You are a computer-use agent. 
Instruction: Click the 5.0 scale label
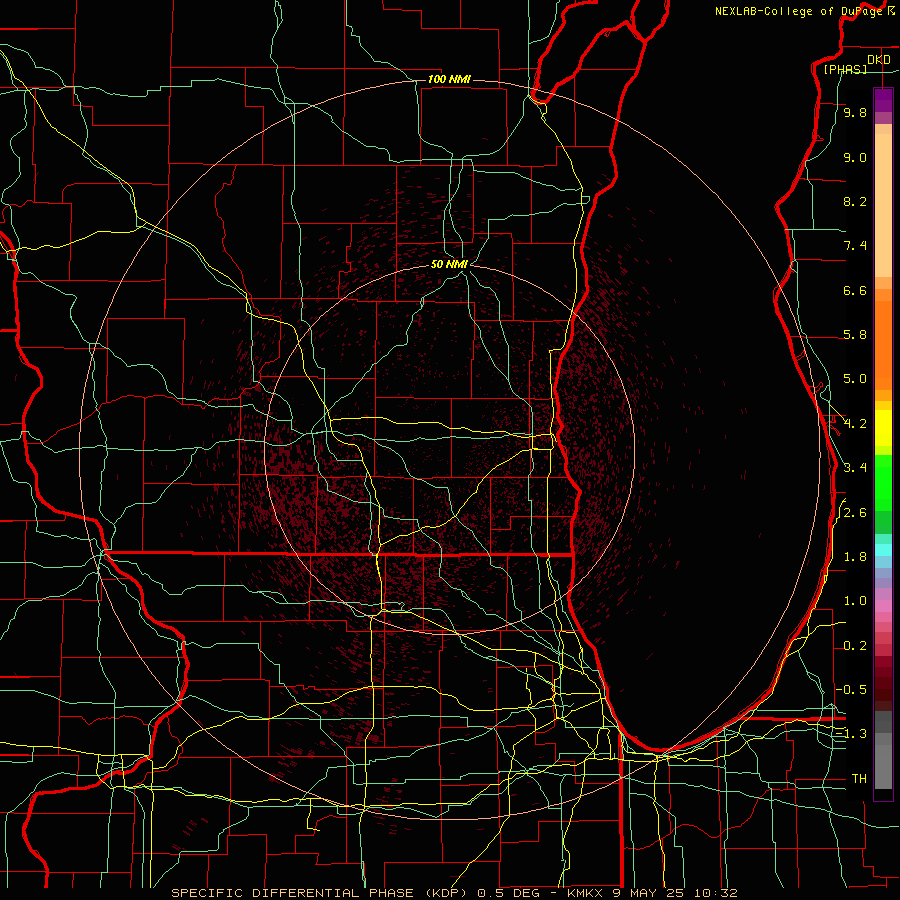point(855,379)
